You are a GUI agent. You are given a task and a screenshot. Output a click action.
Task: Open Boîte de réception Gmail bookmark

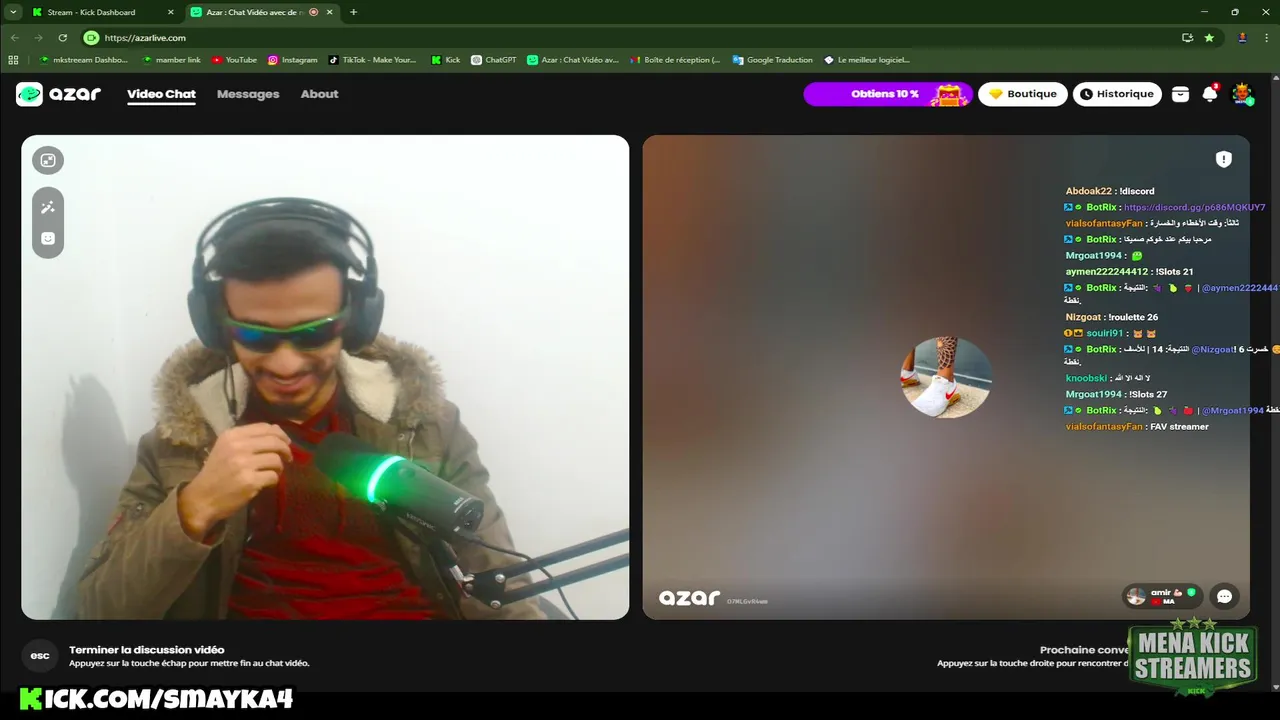coord(674,60)
